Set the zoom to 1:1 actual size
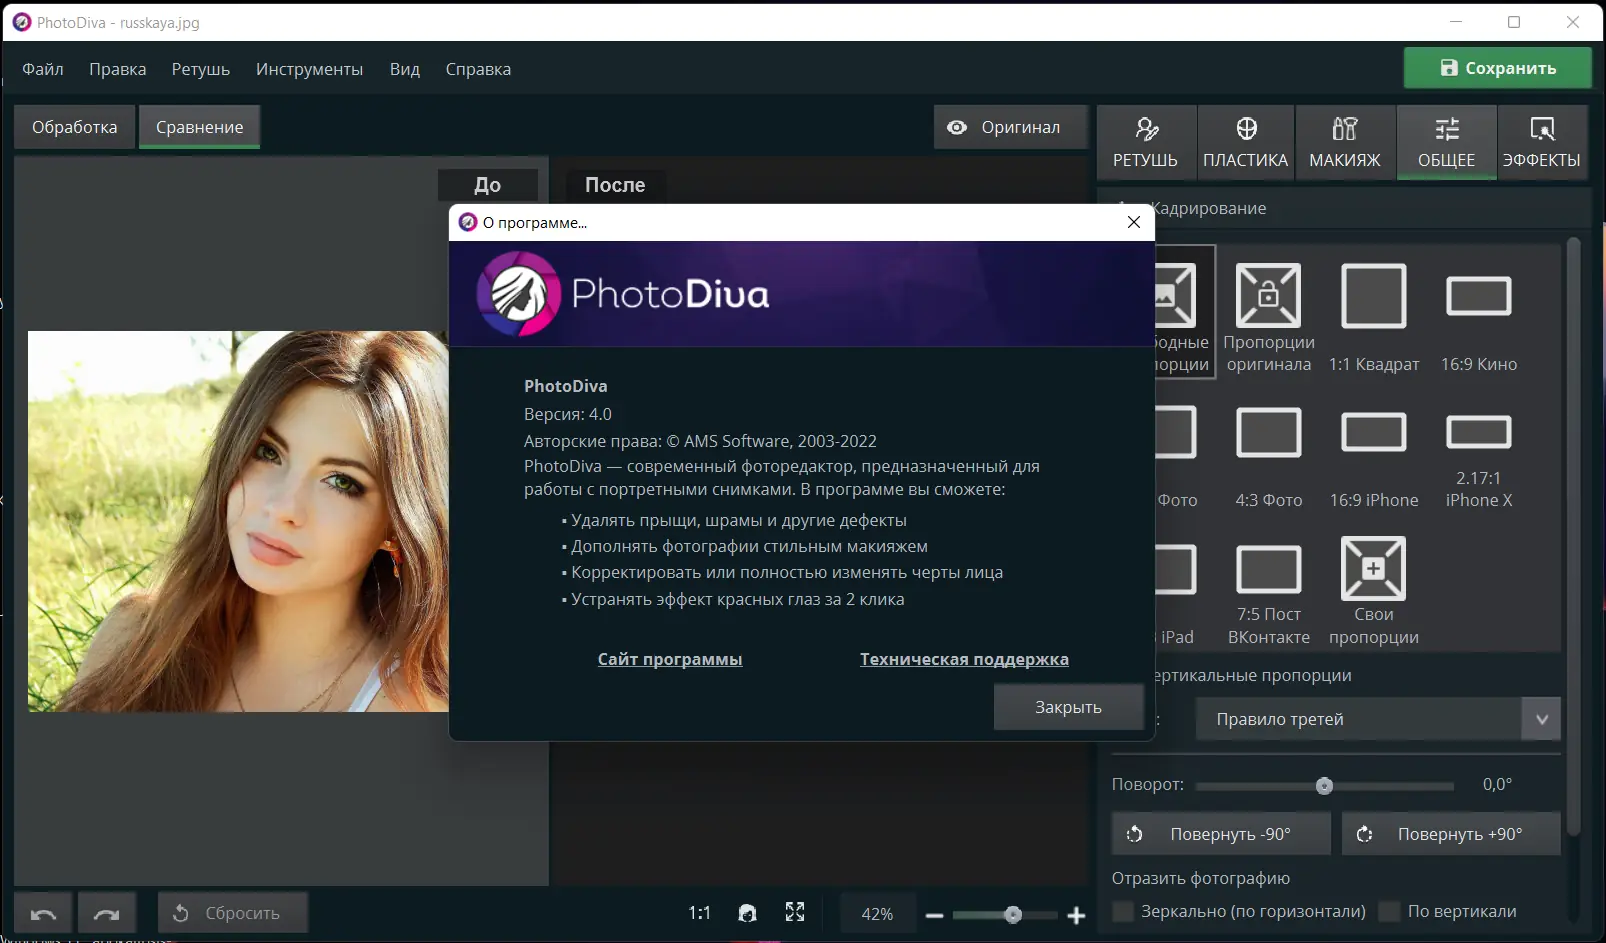 [699, 913]
